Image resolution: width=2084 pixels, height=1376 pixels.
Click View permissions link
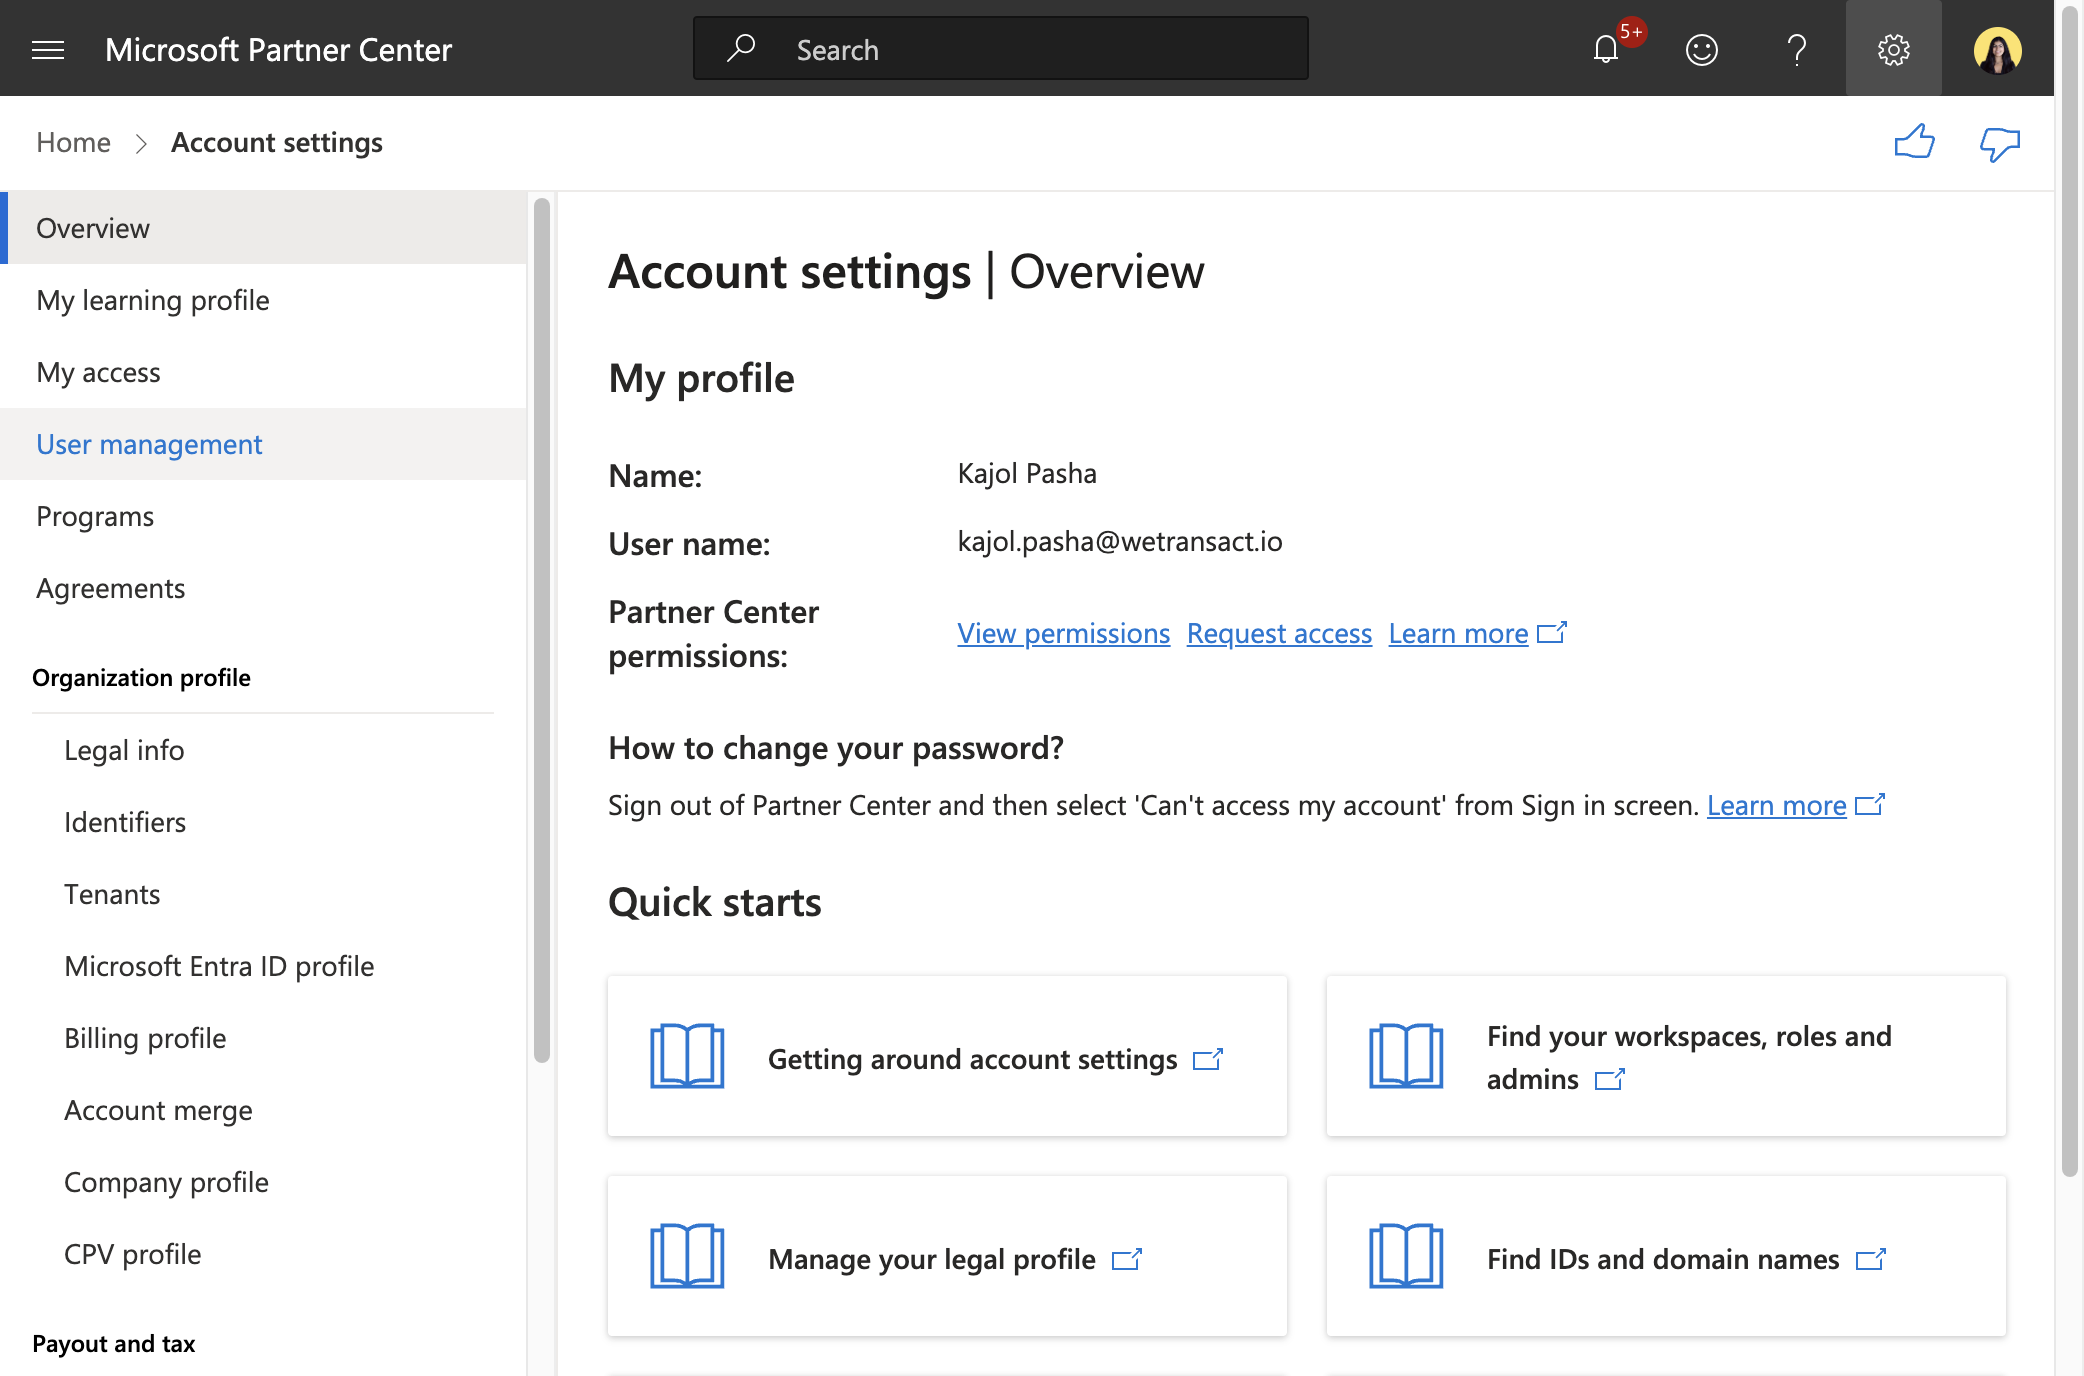(x=1063, y=633)
